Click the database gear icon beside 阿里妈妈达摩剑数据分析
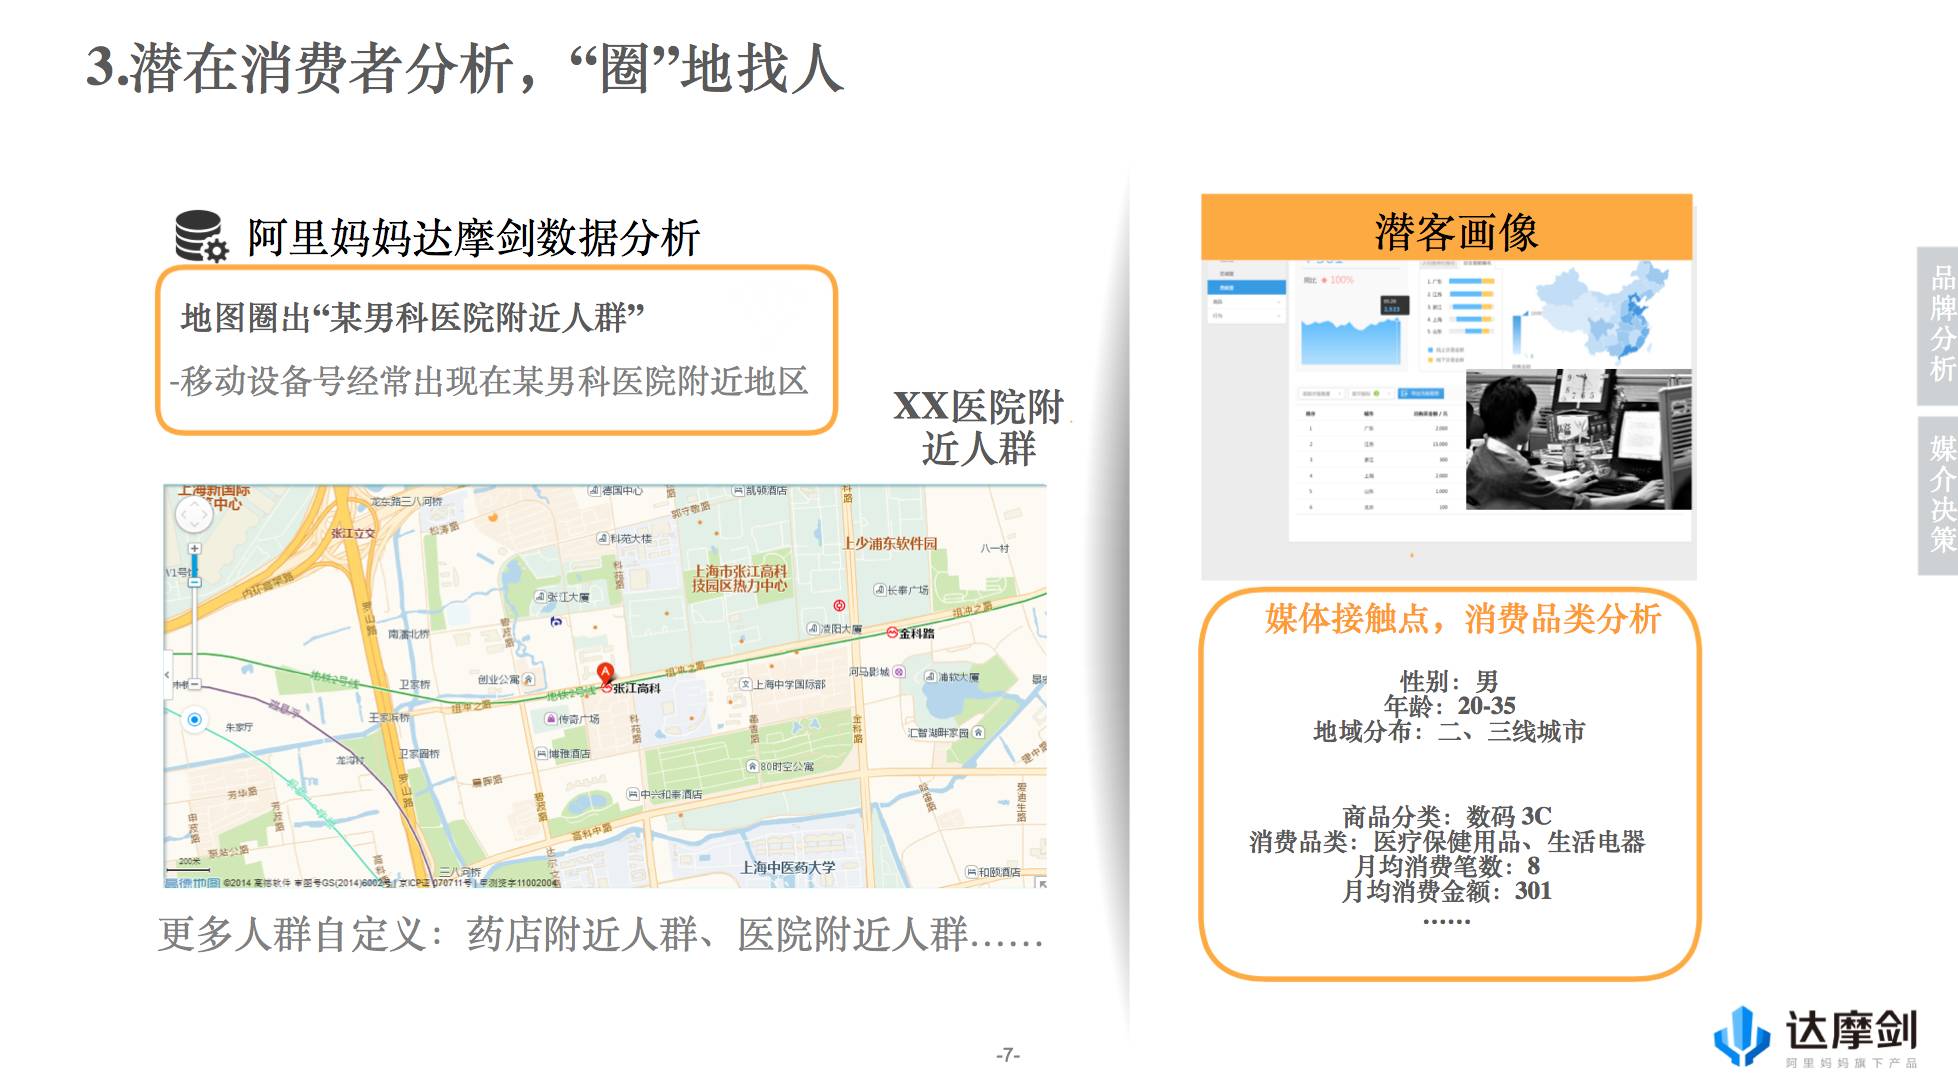The image size is (1958, 1084). point(201,236)
